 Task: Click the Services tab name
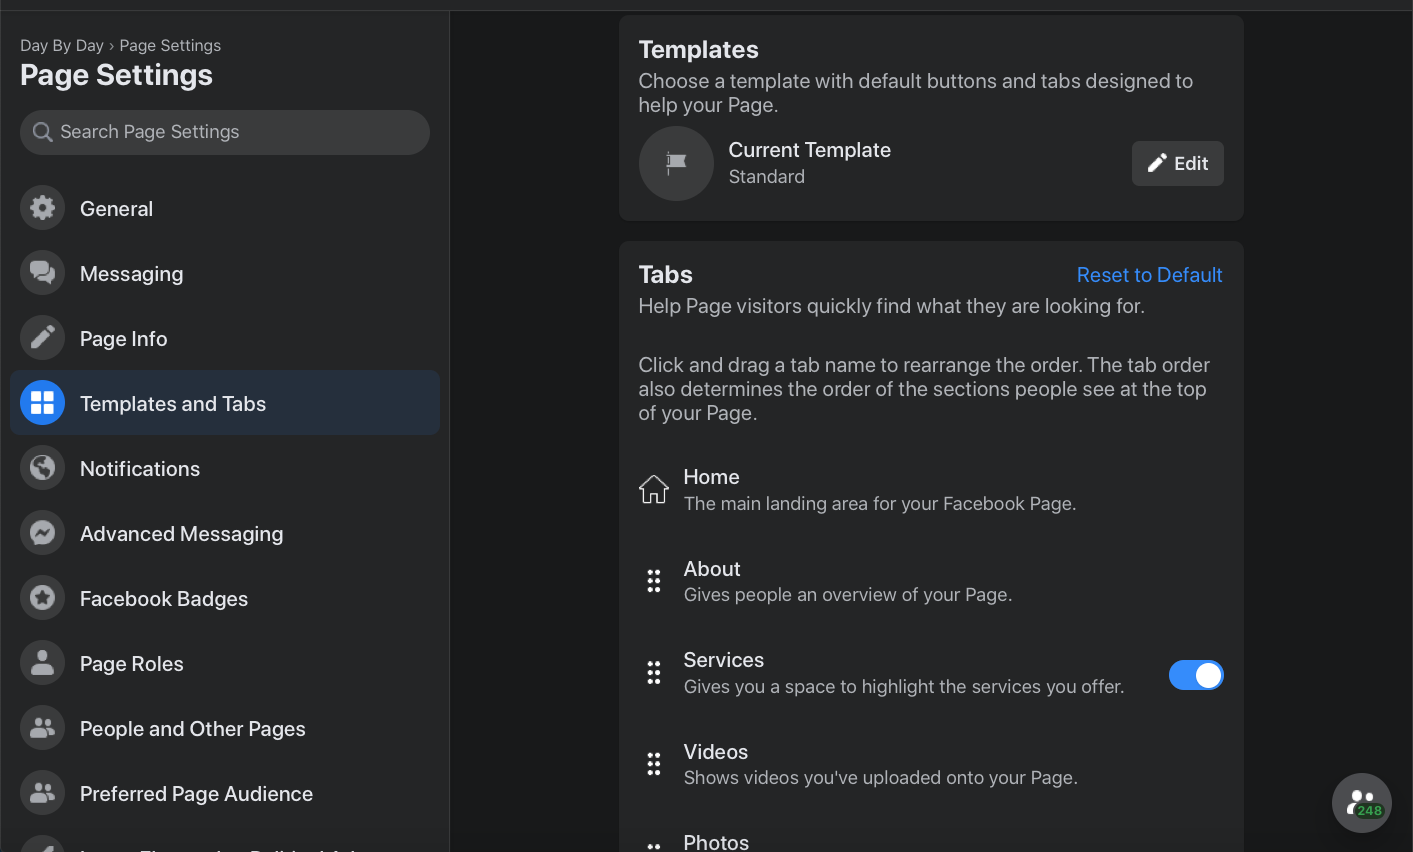[x=724, y=660]
